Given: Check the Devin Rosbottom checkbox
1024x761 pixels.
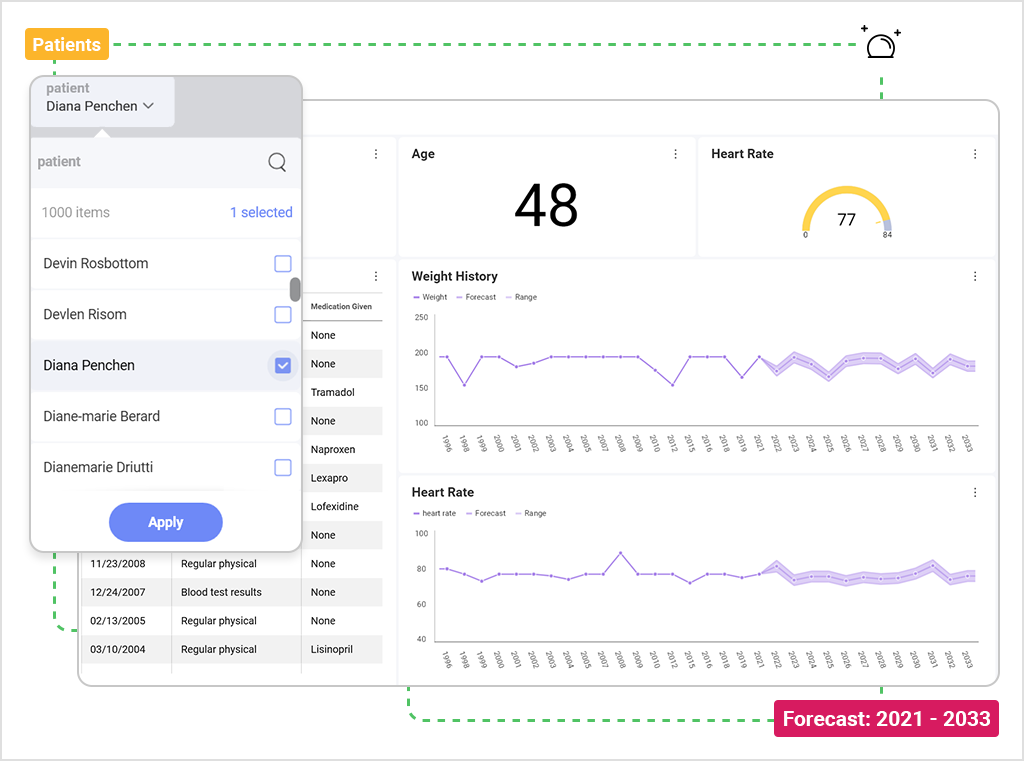Looking at the screenshot, I should coord(282,263).
